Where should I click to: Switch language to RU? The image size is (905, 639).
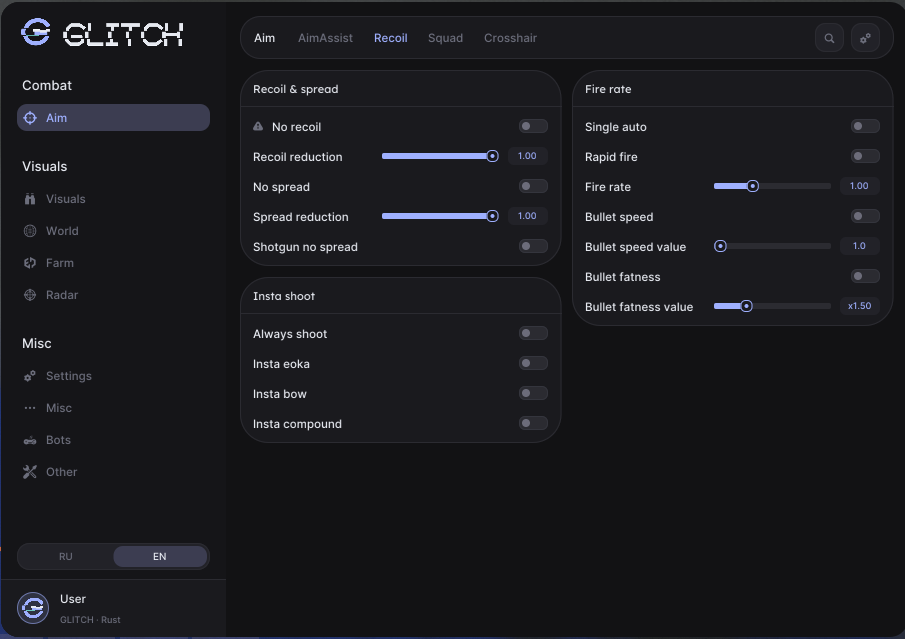[66, 556]
